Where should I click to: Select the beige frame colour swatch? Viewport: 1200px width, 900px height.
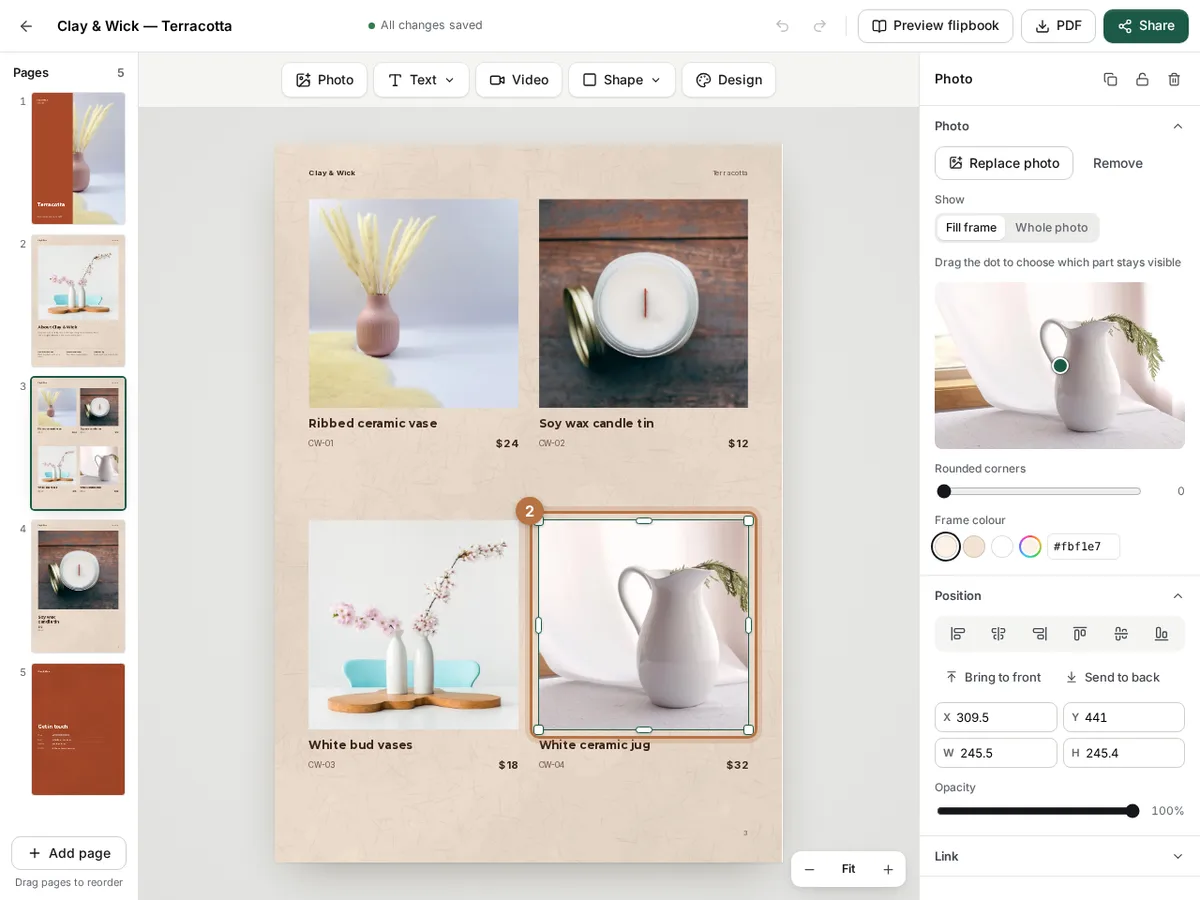click(x=974, y=547)
